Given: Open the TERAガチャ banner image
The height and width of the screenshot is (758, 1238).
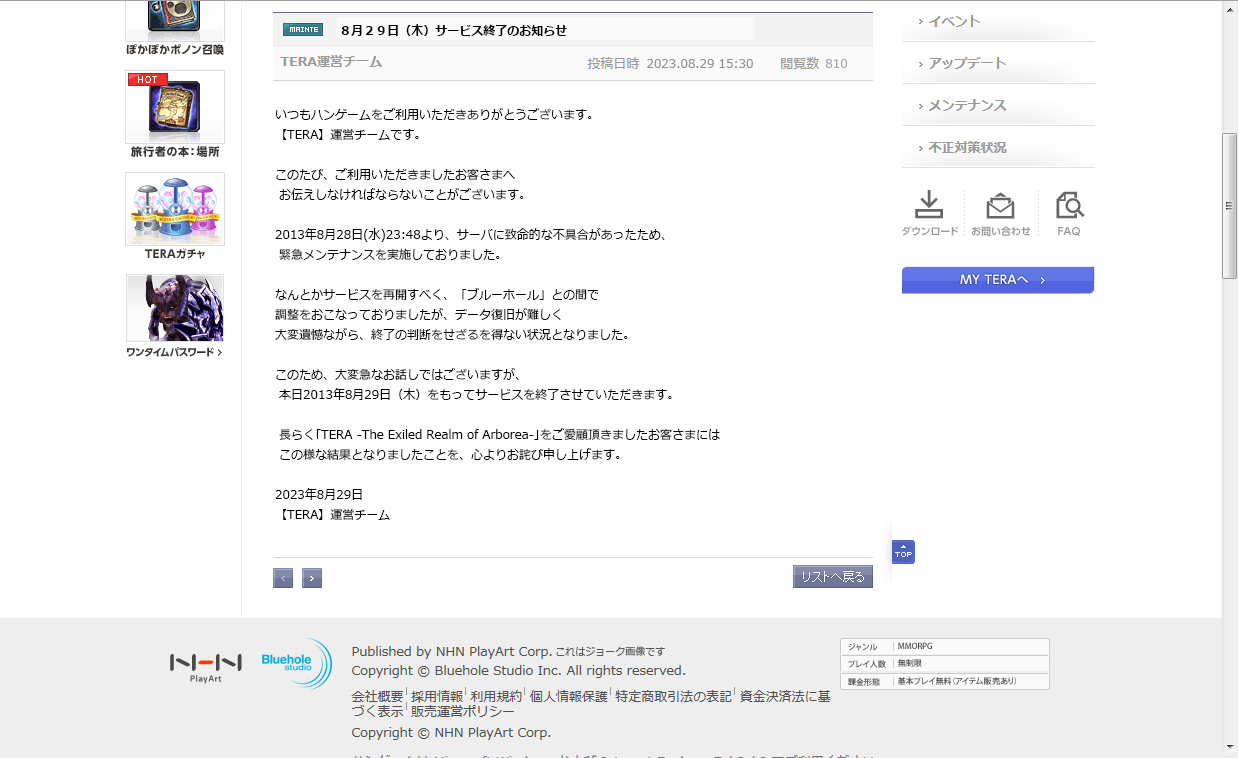Looking at the screenshot, I should click(175, 209).
